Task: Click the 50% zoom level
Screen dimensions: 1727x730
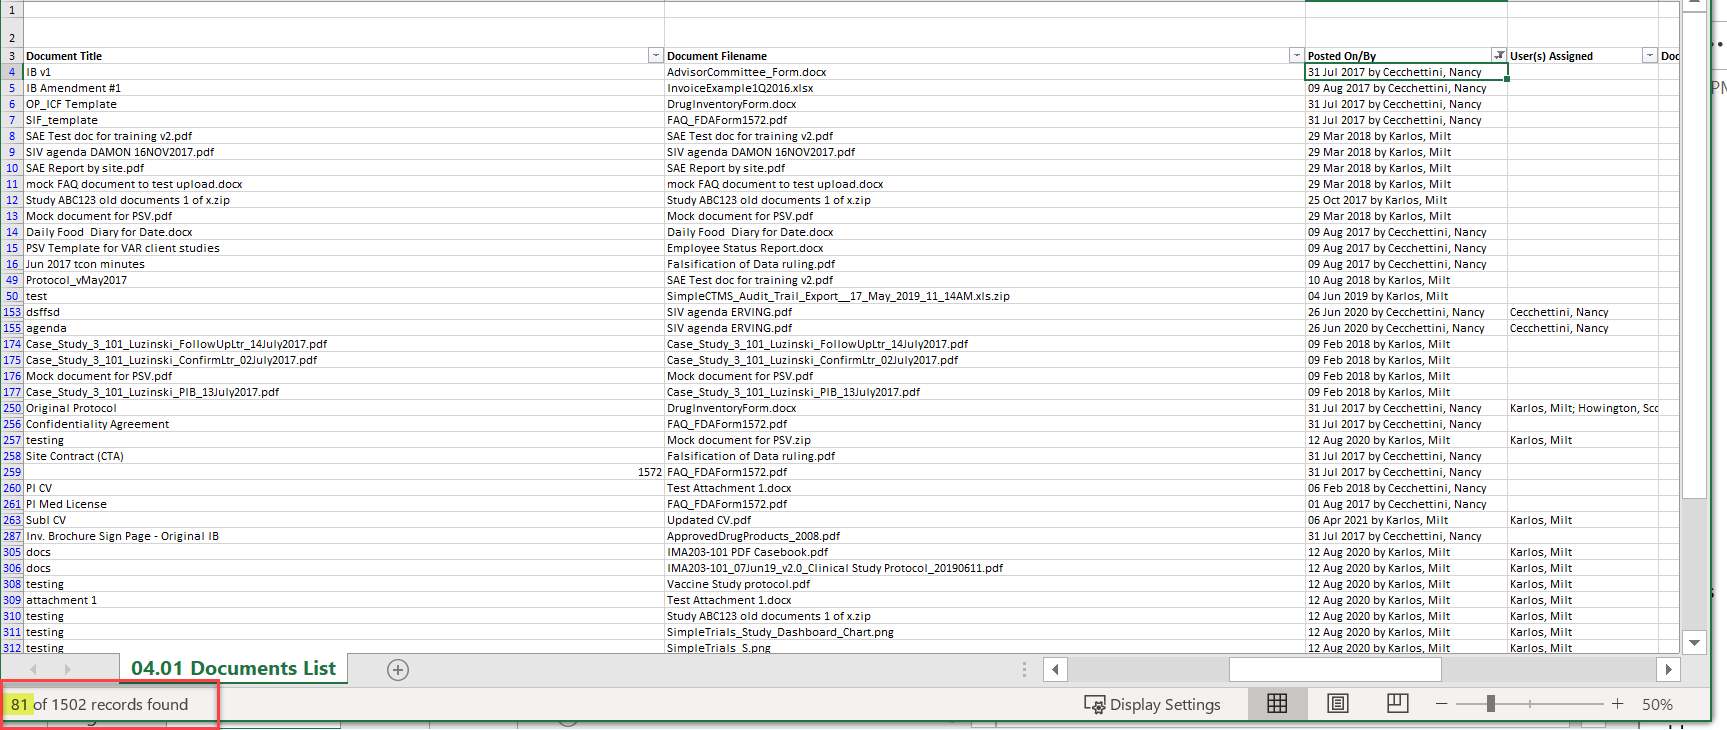Action: tap(1657, 704)
